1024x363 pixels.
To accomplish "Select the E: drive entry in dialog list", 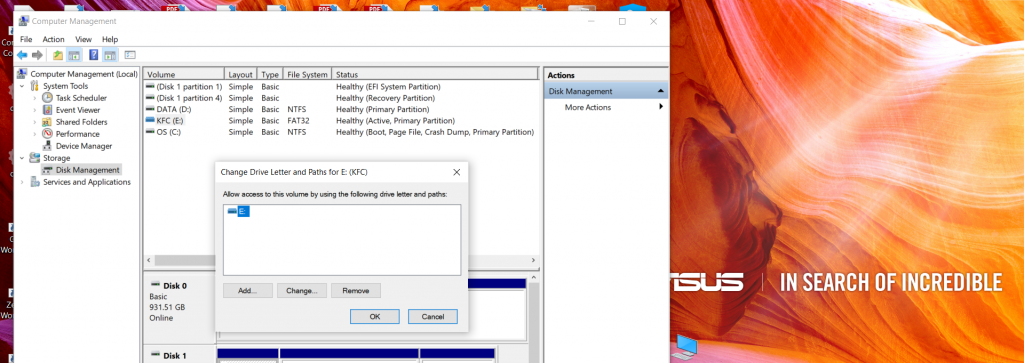I will [x=238, y=212].
